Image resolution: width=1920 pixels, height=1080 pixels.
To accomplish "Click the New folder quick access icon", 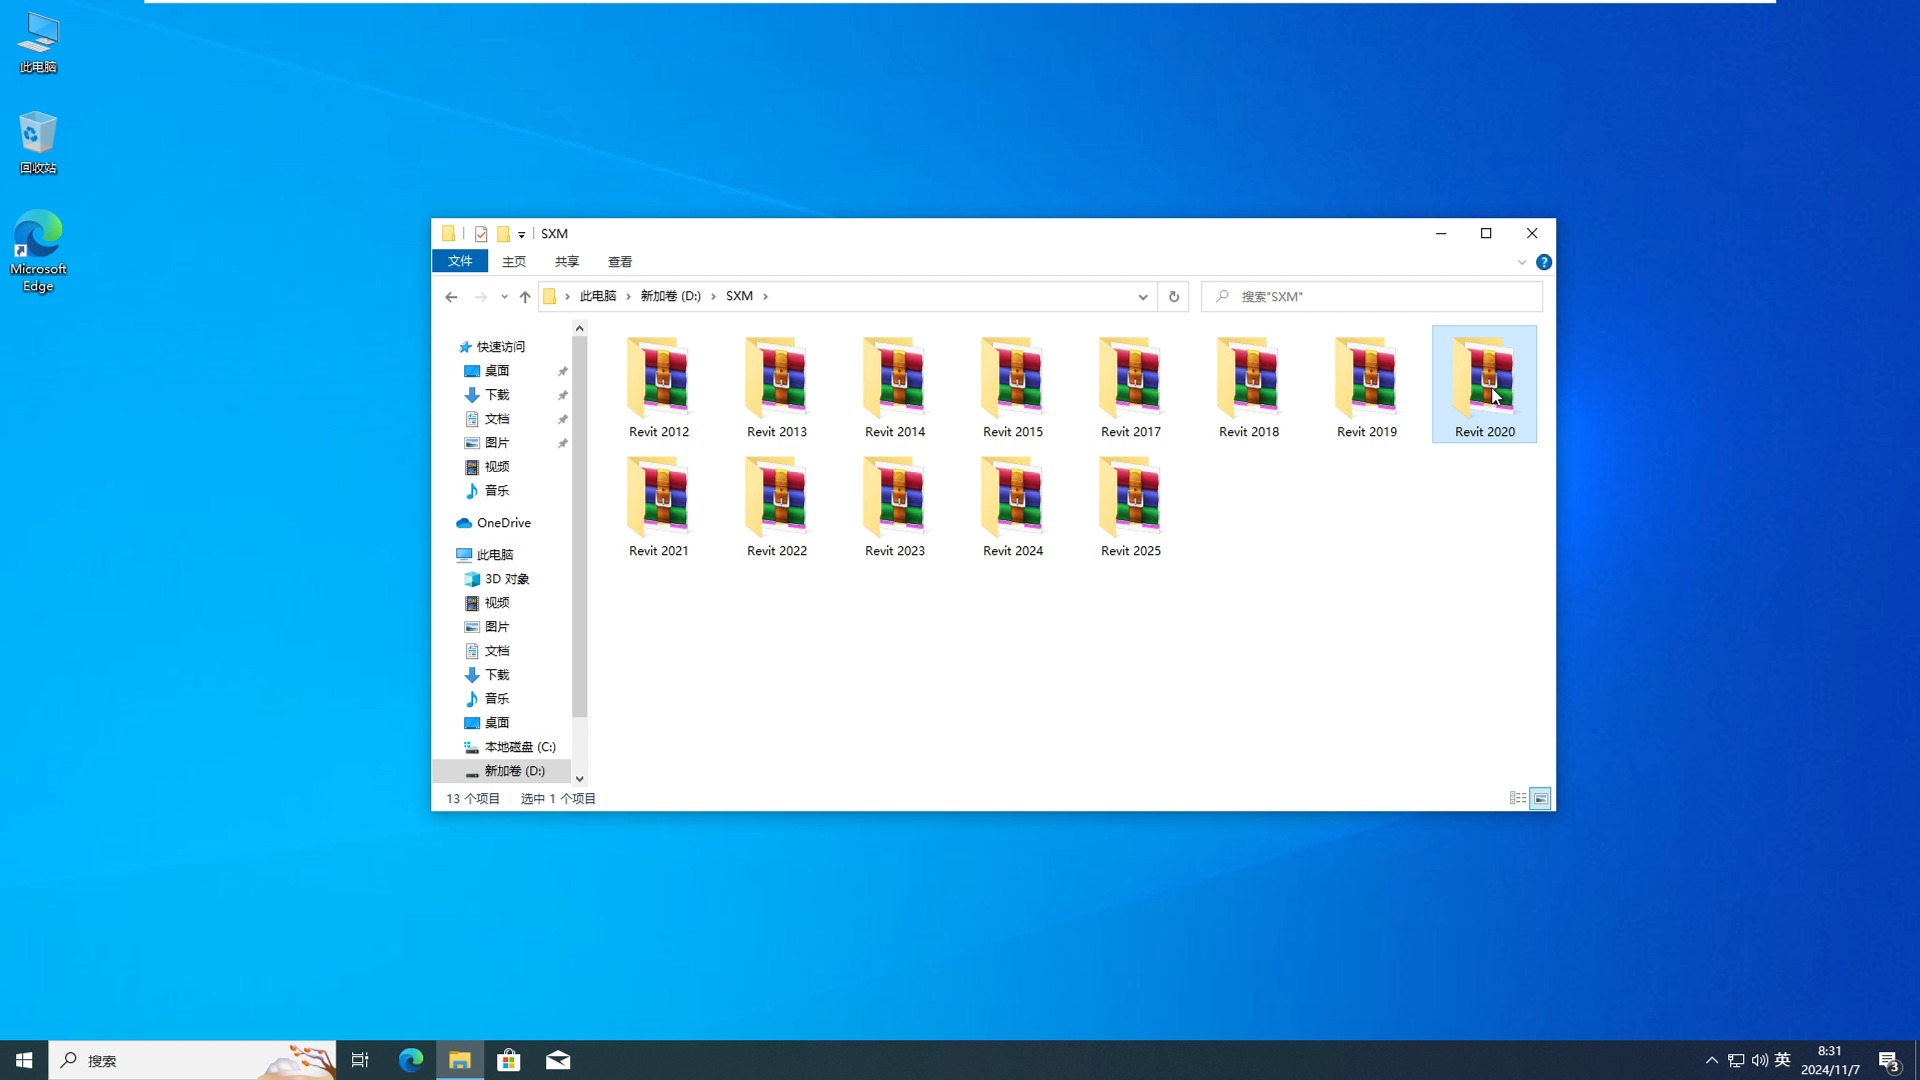I will pos(503,234).
